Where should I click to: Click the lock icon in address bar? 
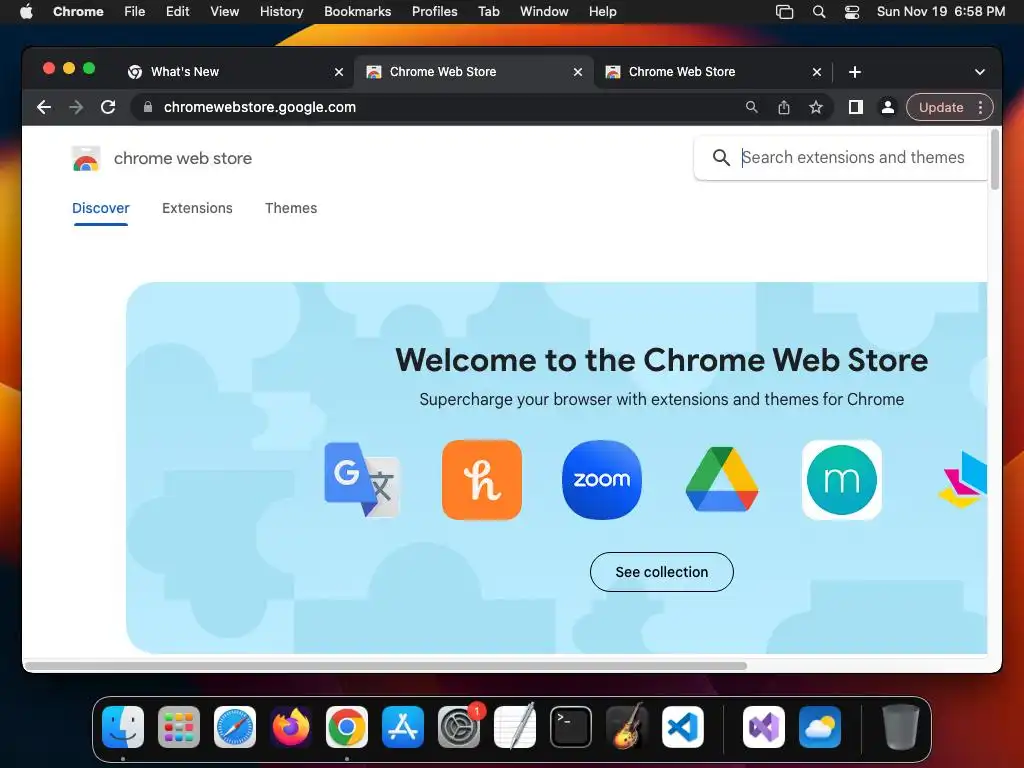pos(148,107)
